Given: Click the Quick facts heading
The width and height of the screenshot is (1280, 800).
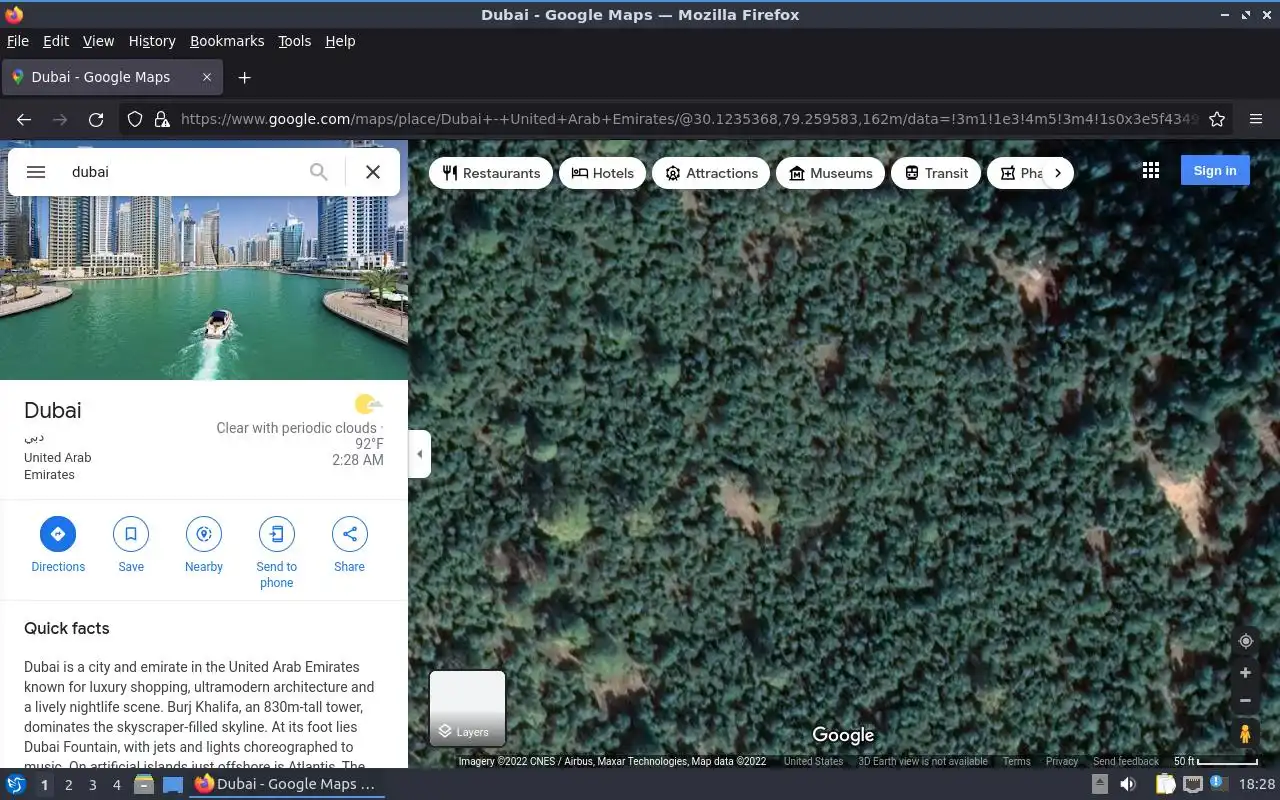Looking at the screenshot, I should point(67,628).
